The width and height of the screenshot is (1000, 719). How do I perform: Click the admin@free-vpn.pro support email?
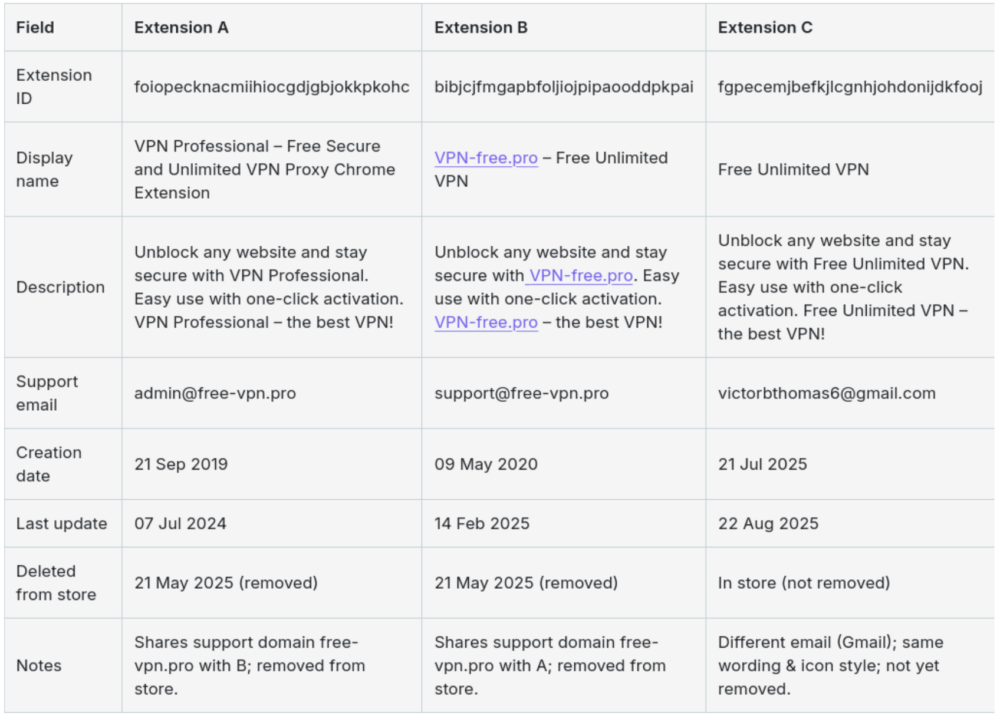click(215, 393)
